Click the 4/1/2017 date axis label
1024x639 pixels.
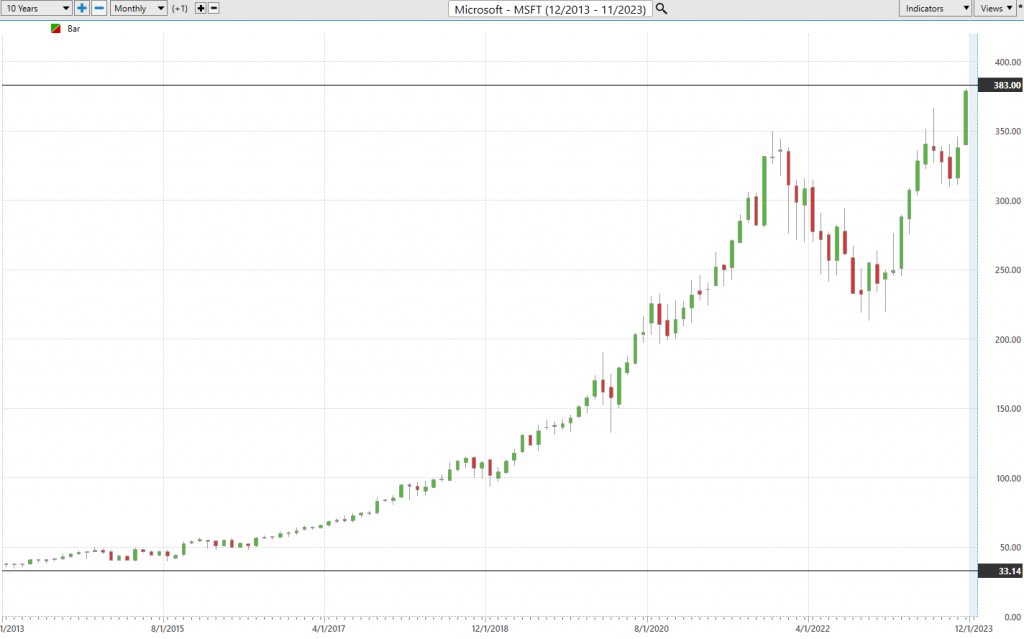coord(328,629)
